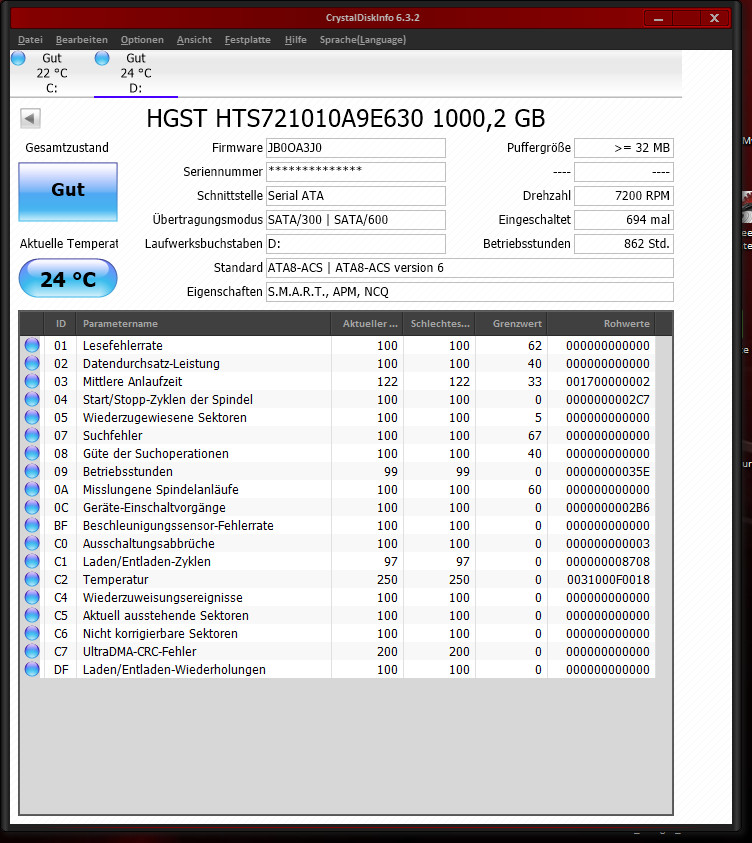Viewport: 752px width, 843px height.
Task: Click status orb of Geräte-Einschaltvorgänge row
Action: pyautogui.click(x=32, y=508)
